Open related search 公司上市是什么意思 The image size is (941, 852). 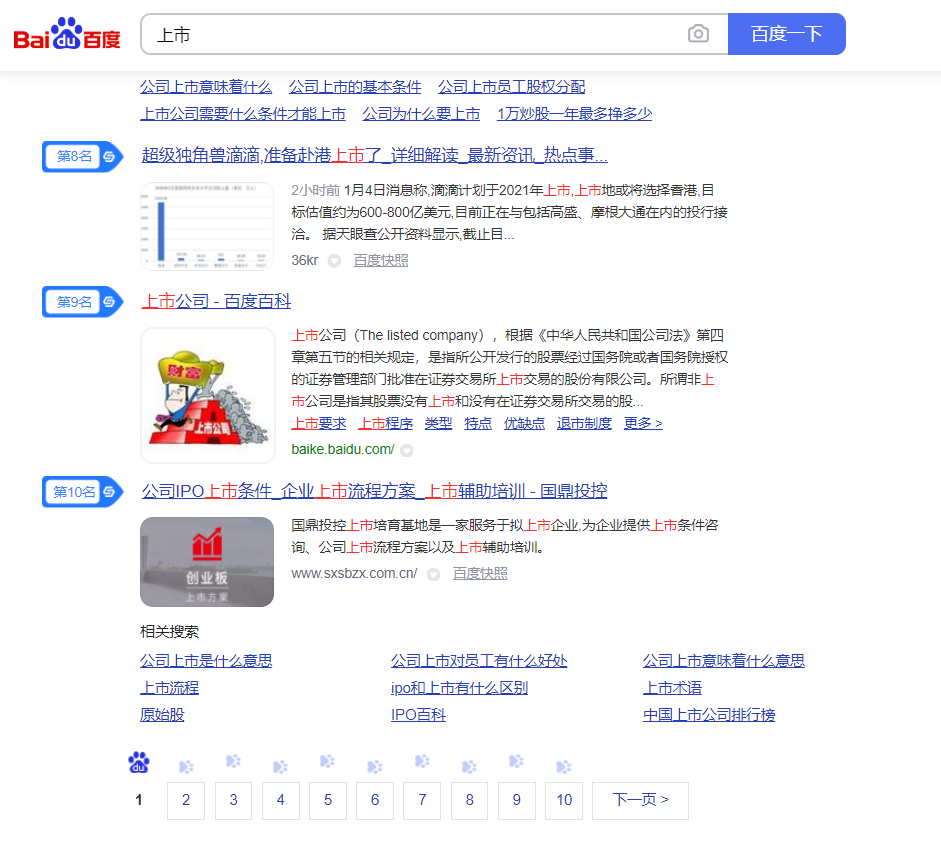(206, 661)
